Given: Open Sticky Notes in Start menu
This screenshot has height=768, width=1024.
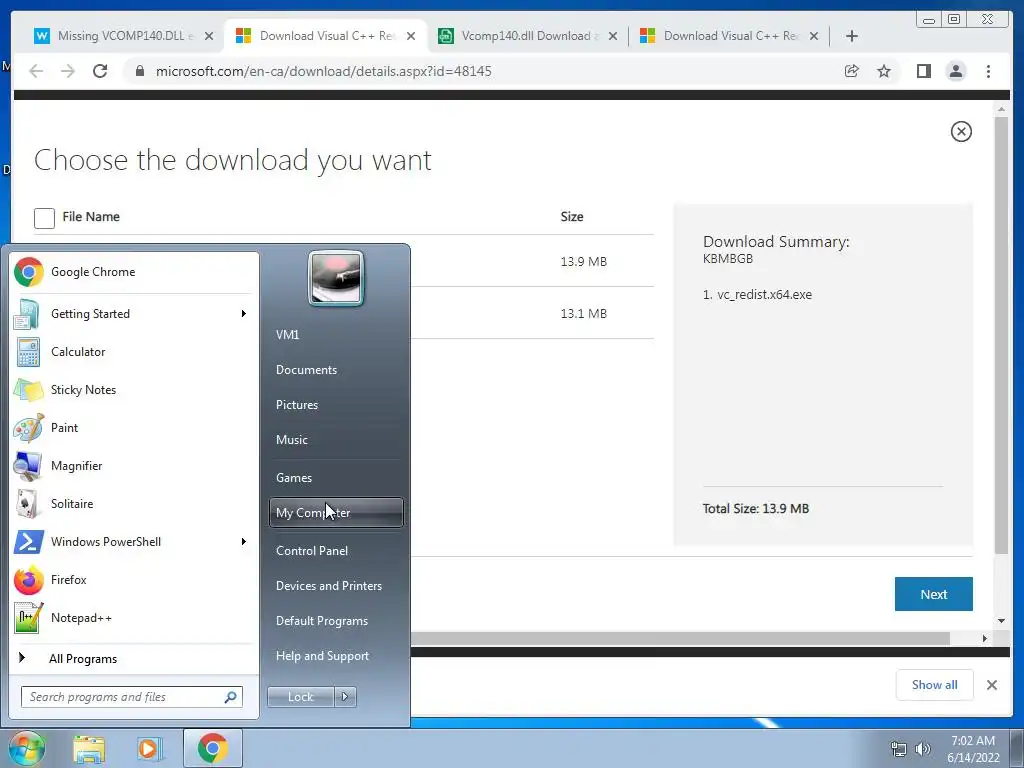Looking at the screenshot, I should pos(133,390).
